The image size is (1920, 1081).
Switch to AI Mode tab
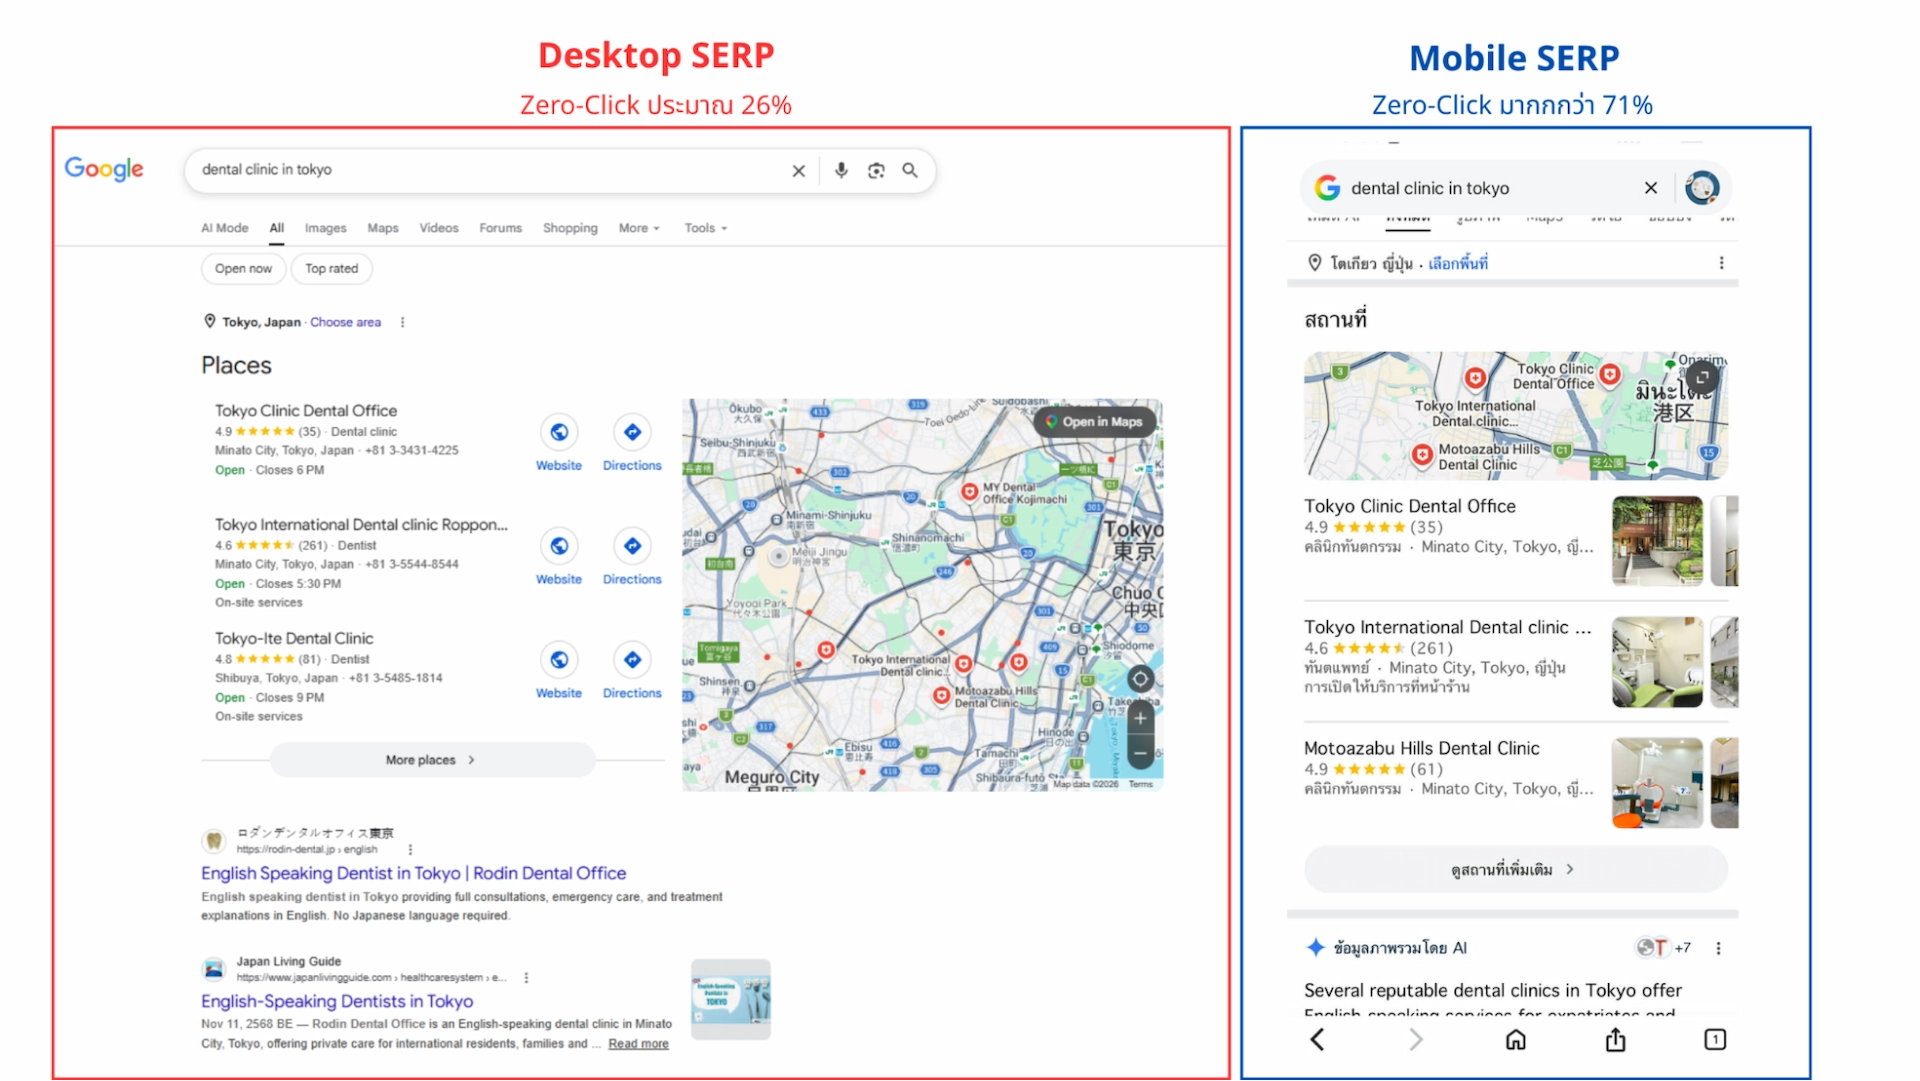(x=225, y=228)
